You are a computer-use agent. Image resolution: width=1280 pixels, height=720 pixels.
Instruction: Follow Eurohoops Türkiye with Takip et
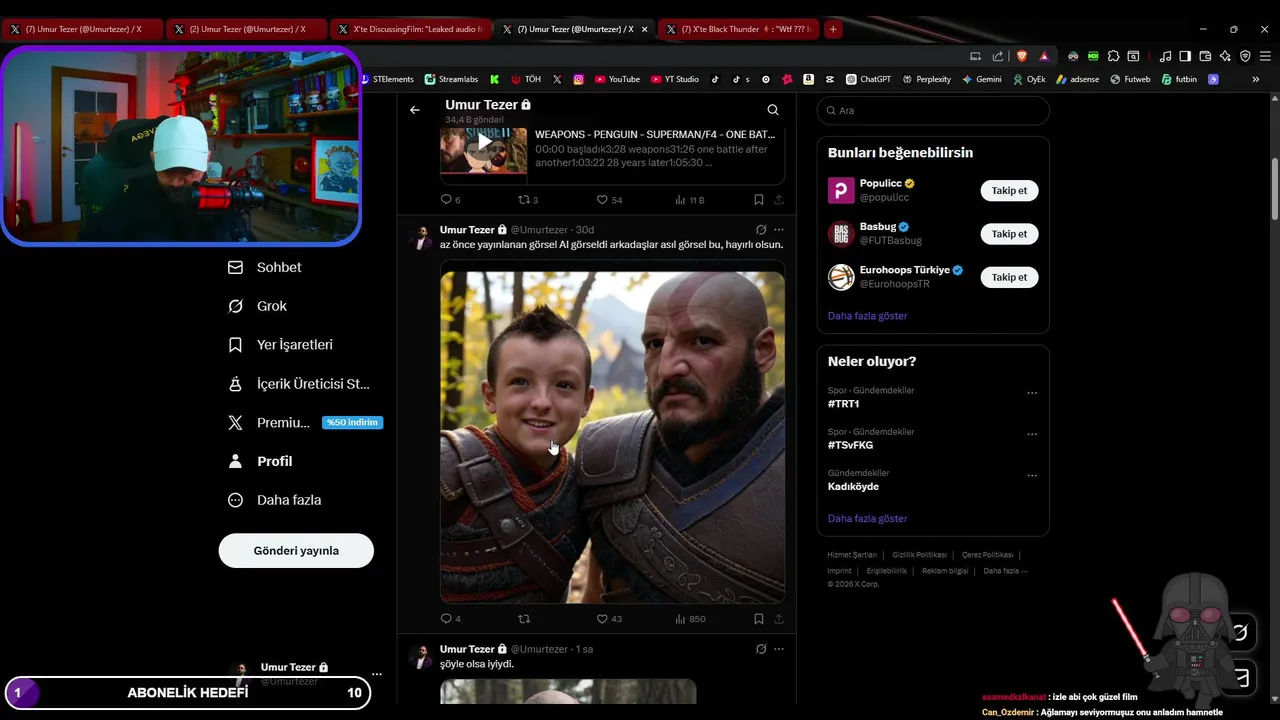tap(1009, 277)
